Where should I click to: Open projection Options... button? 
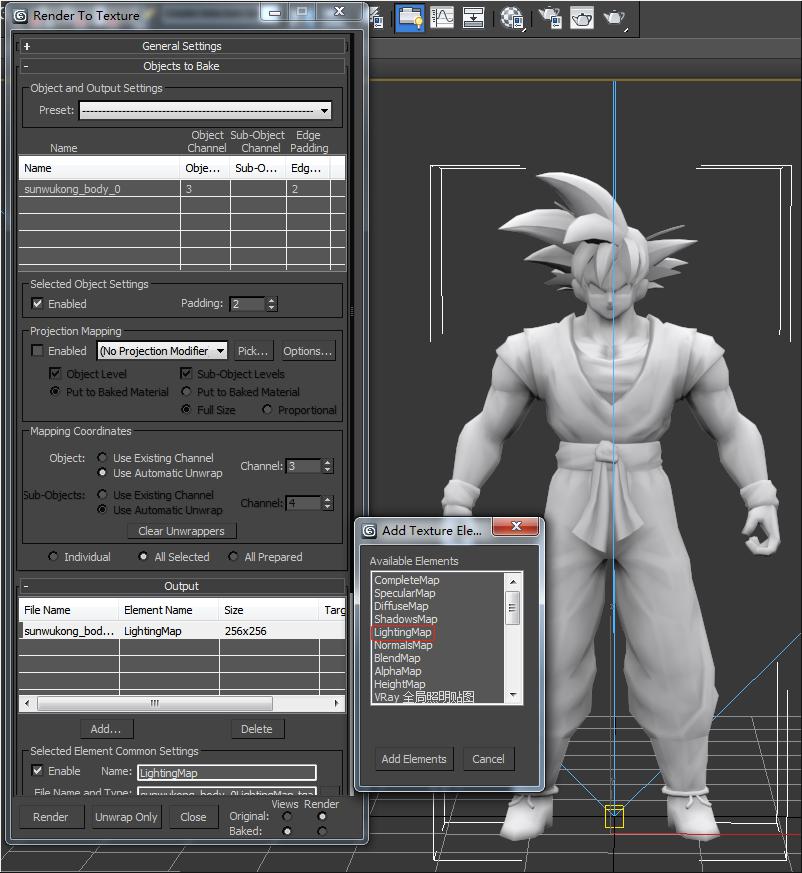pyautogui.click(x=307, y=351)
